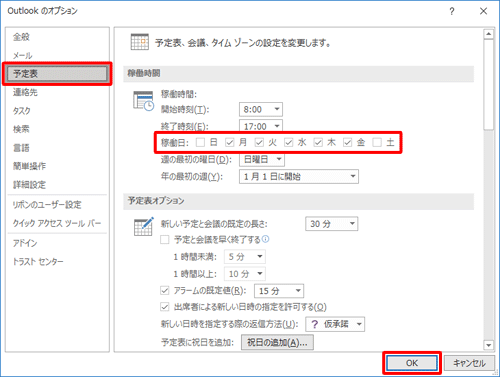Screen dimensions: 500x377
Task: Click the ? help button in title bar
Action: 452,11
